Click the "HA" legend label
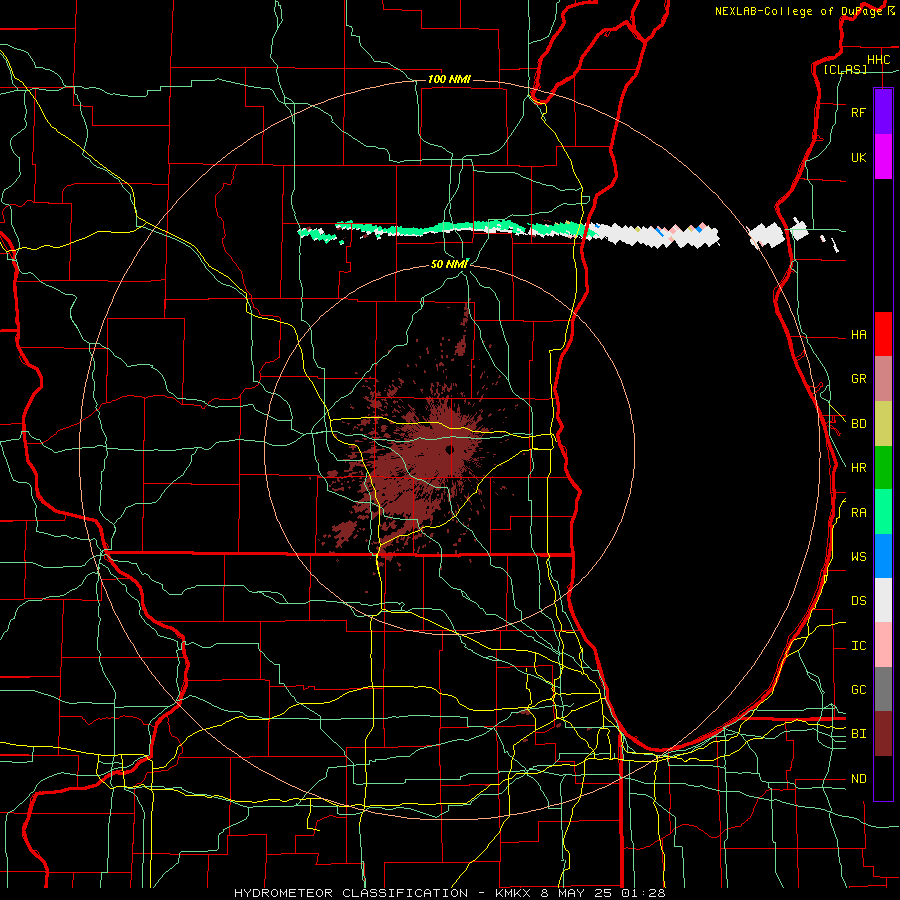Image resolution: width=900 pixels, height=900 pixels. 858,334
